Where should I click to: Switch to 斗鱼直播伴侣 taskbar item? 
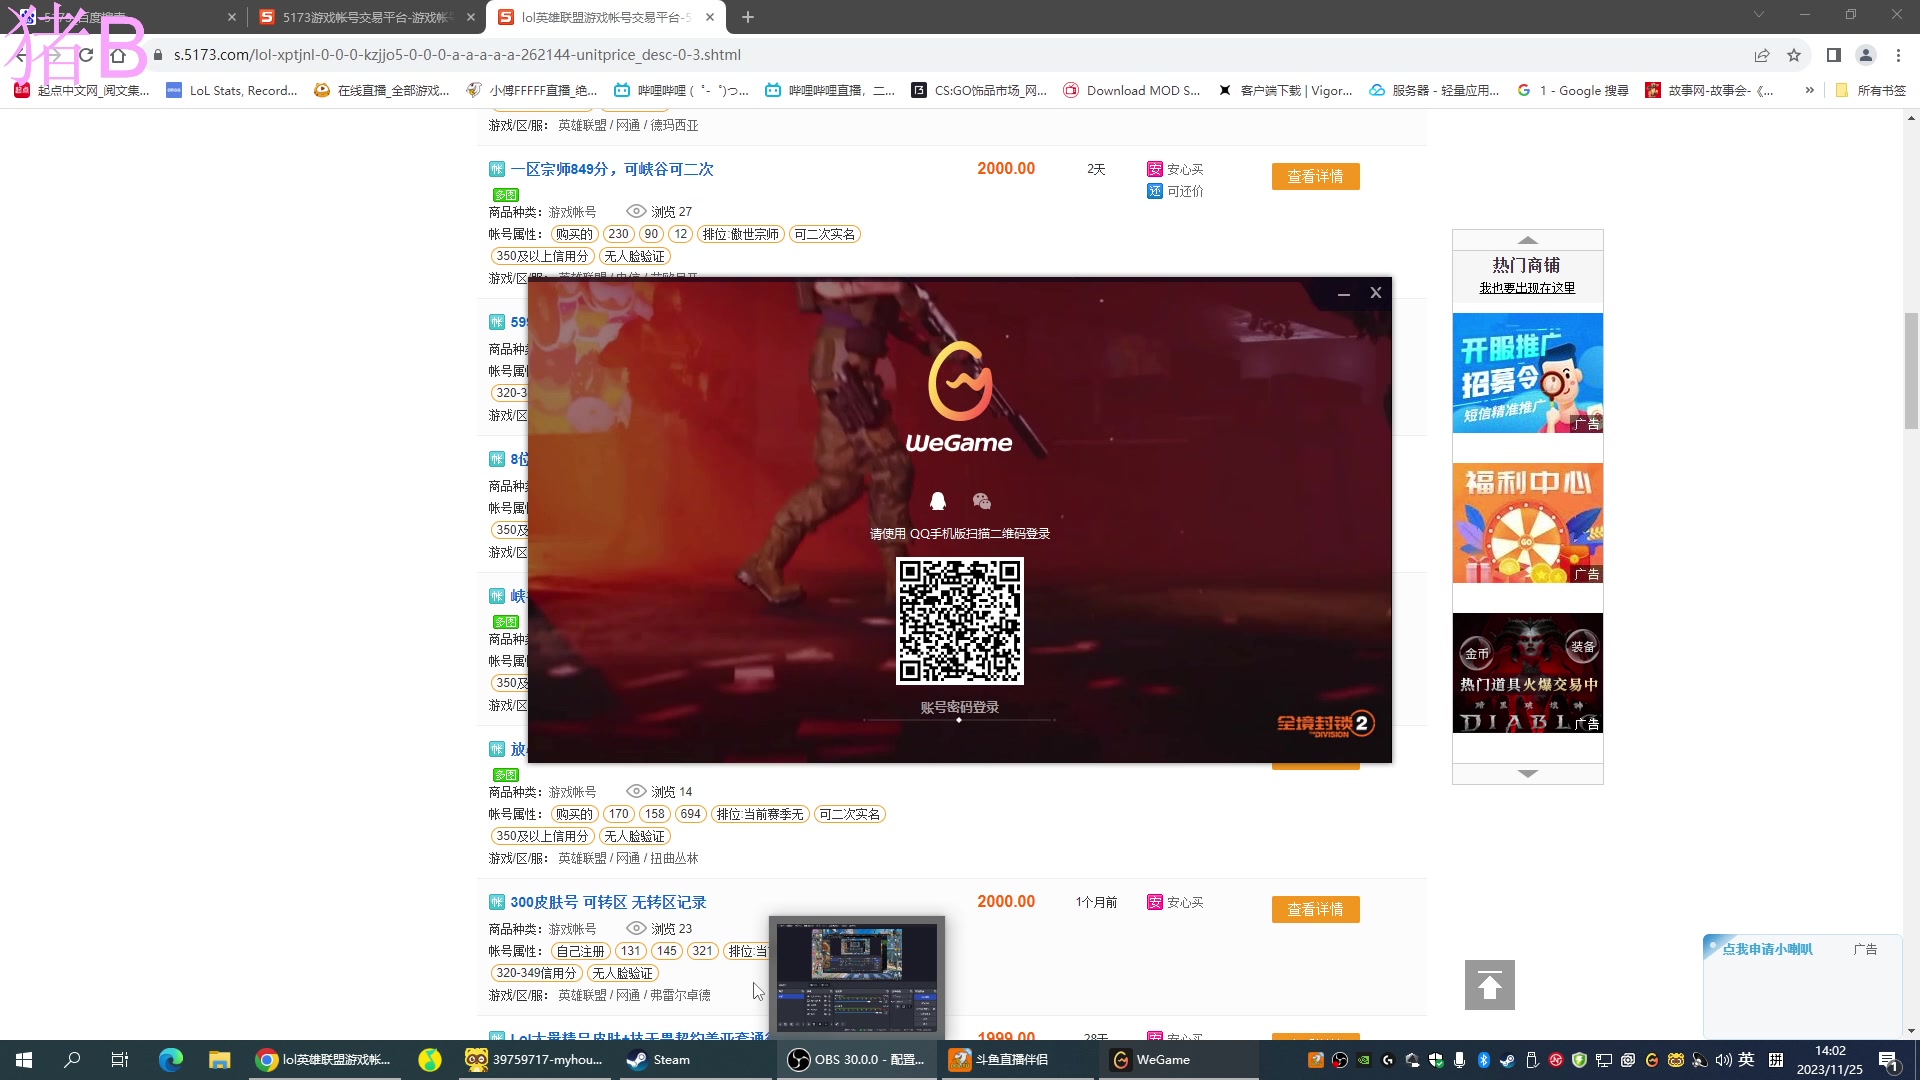1017,1060
